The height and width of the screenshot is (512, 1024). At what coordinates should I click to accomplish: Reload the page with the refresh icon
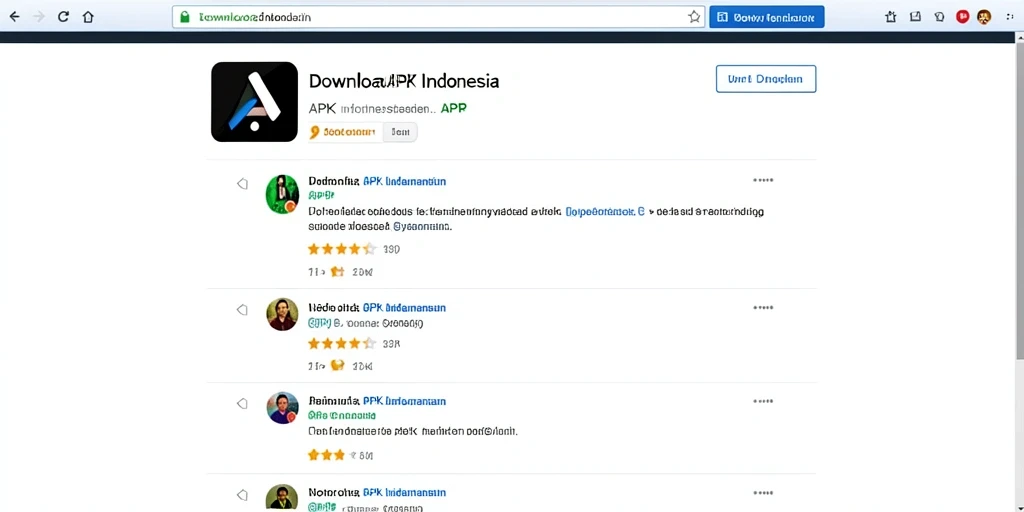(x=63, y=17)
